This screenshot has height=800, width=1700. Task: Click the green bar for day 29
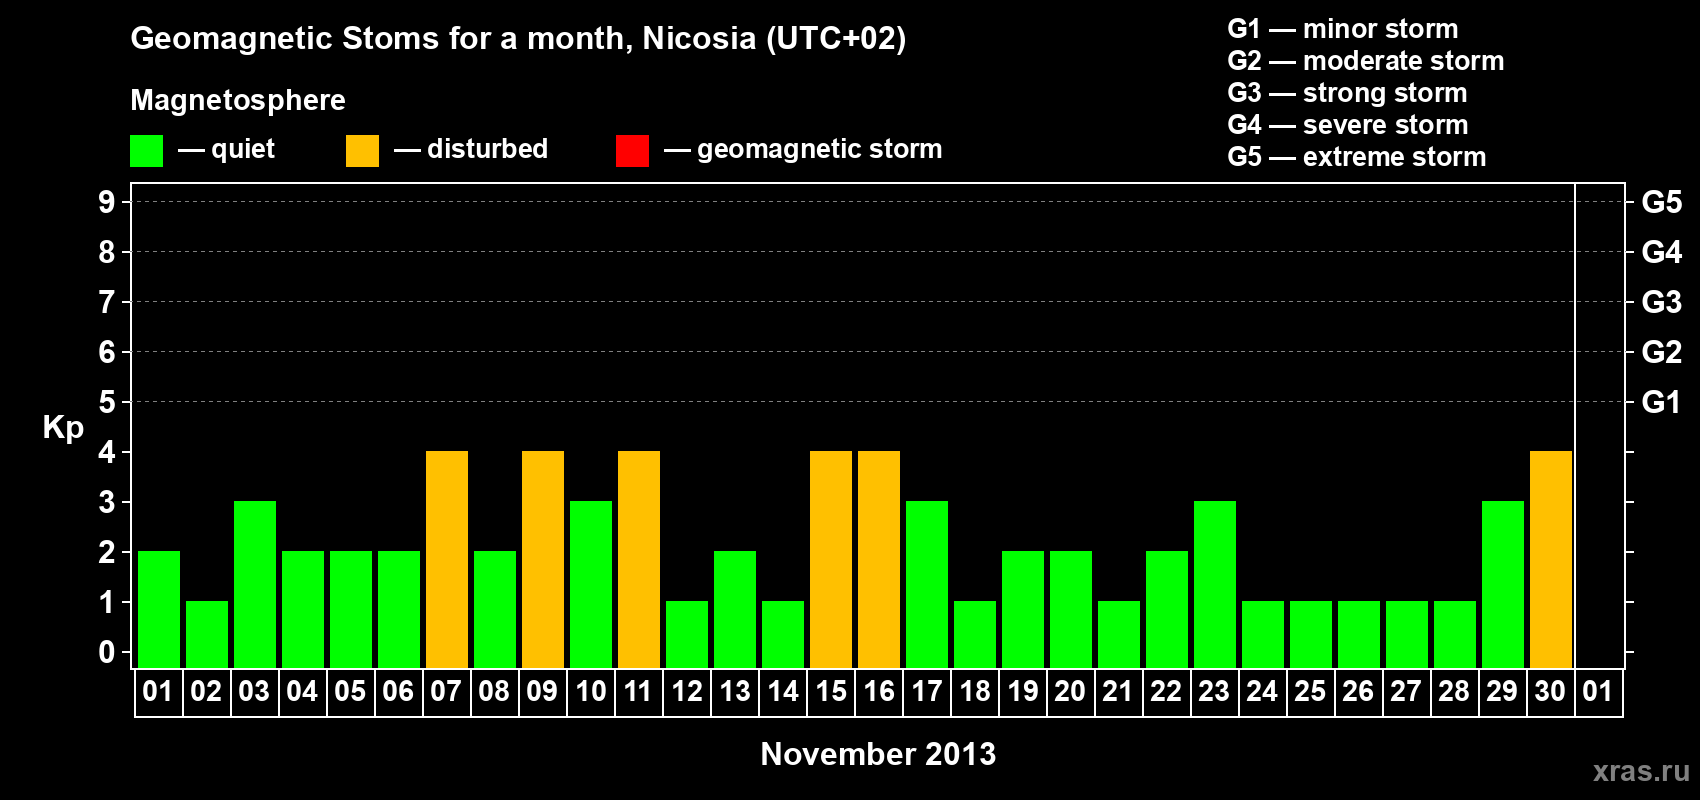tap(1503, 584)
